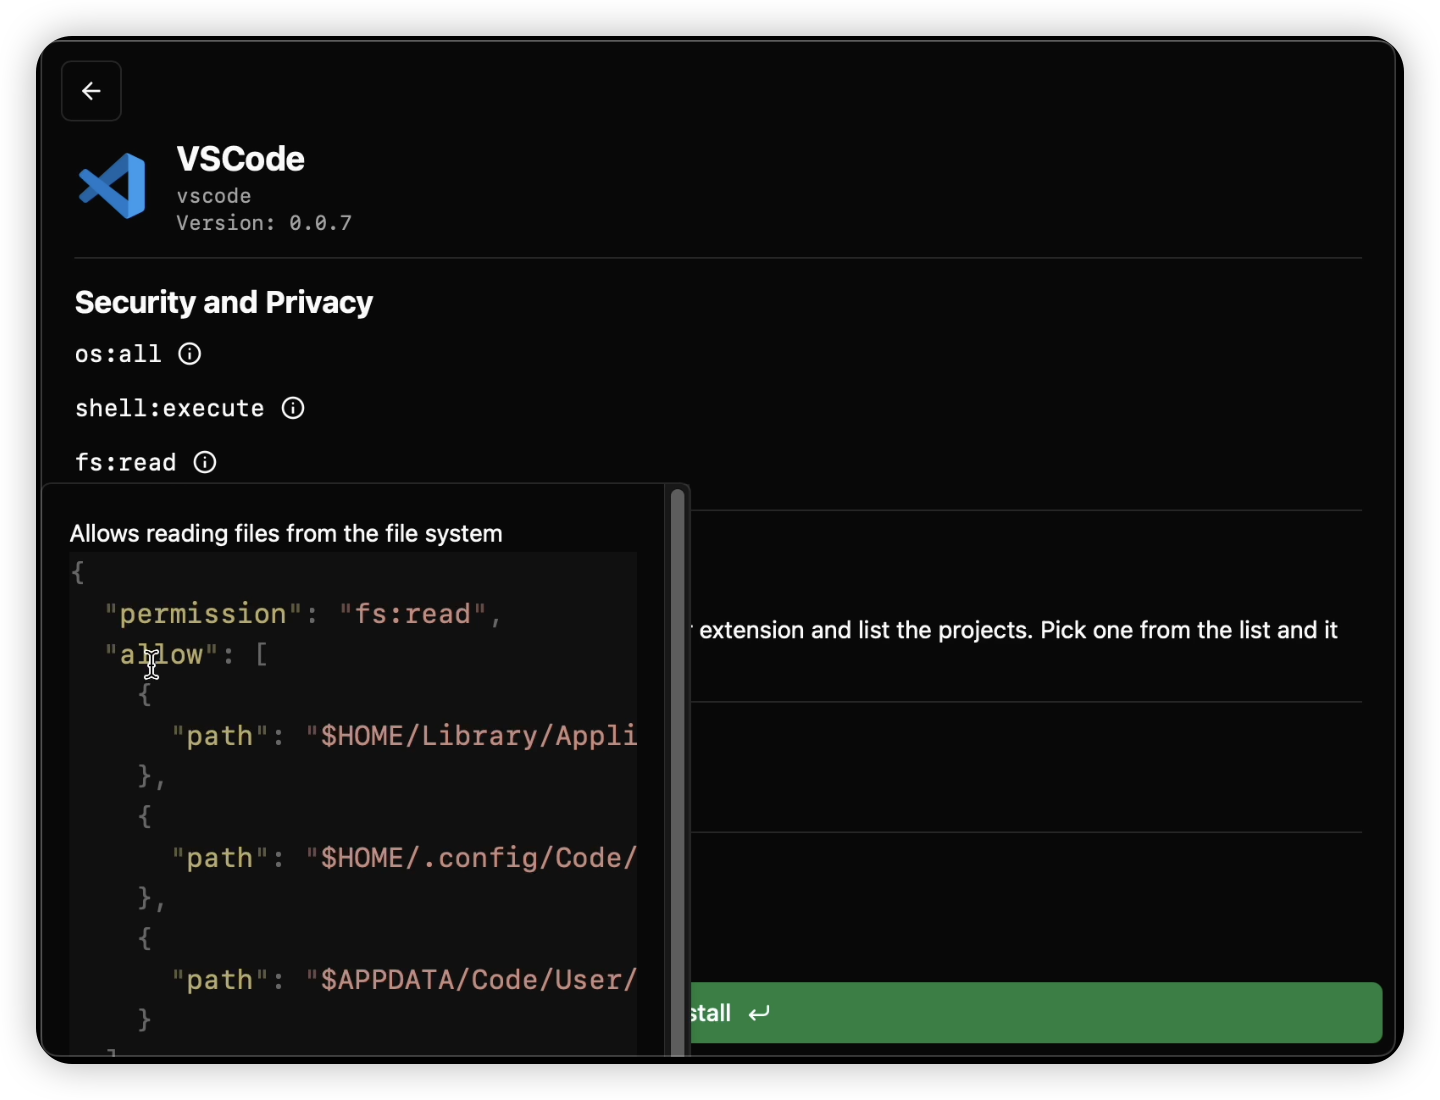Click the shell:execute permission label

pyautogui.click(x=170, y=408)
